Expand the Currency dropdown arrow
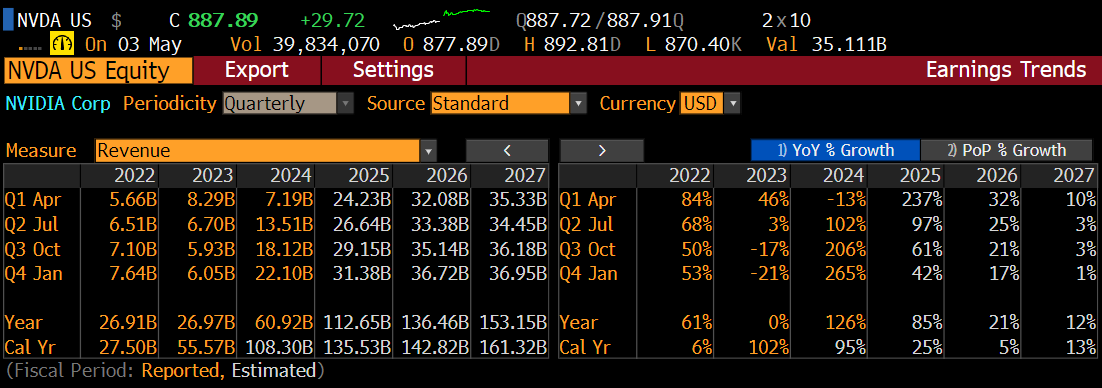This screenshot has width=1102, height=388. tap(732, 104)
